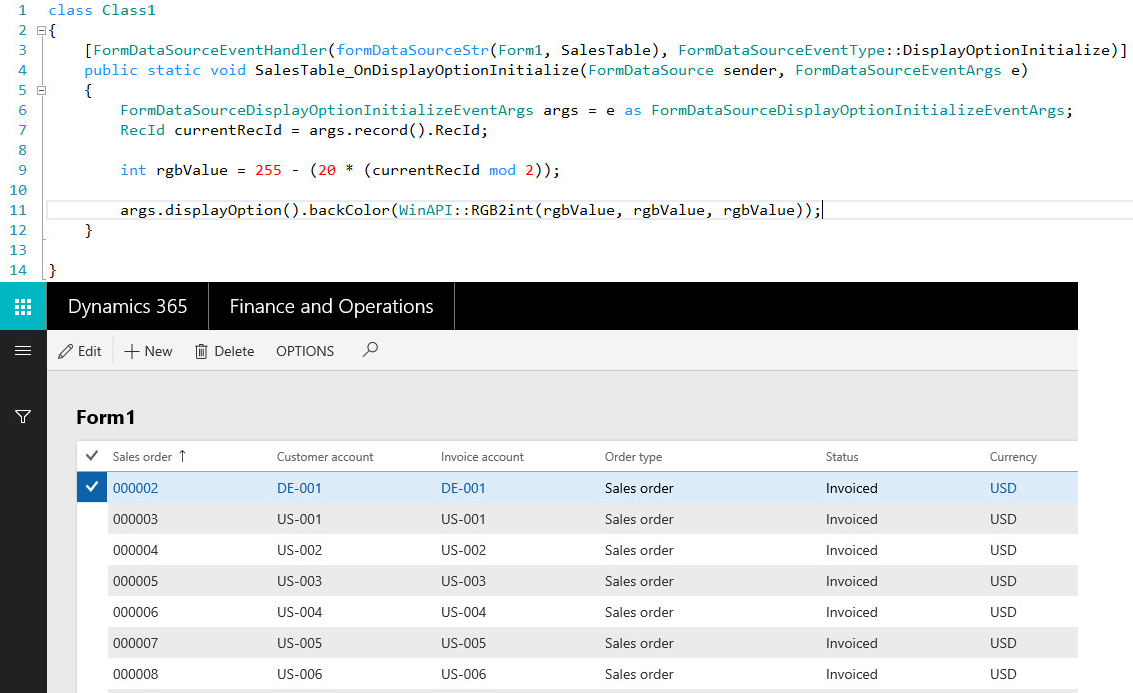Select sales order 000005 cell
The height and width of the screenshot is (693, 1133).
tap(135, 581)
